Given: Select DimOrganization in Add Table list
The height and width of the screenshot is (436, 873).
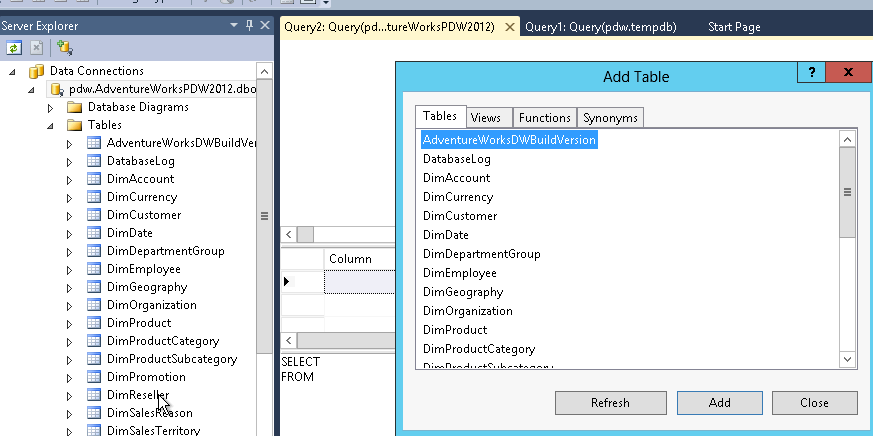Looking at the screenshot, I should [468, 311].
